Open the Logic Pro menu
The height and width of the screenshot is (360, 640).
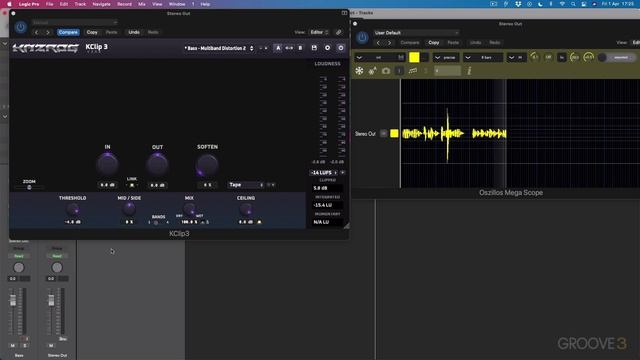point(29,4)
